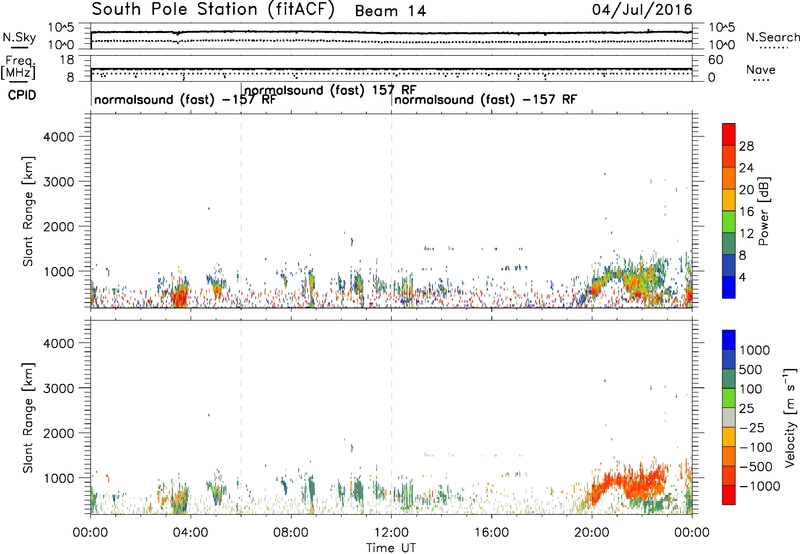Click the strong red power echo near 03:30
800x554 pixels.
pos(180,296)
